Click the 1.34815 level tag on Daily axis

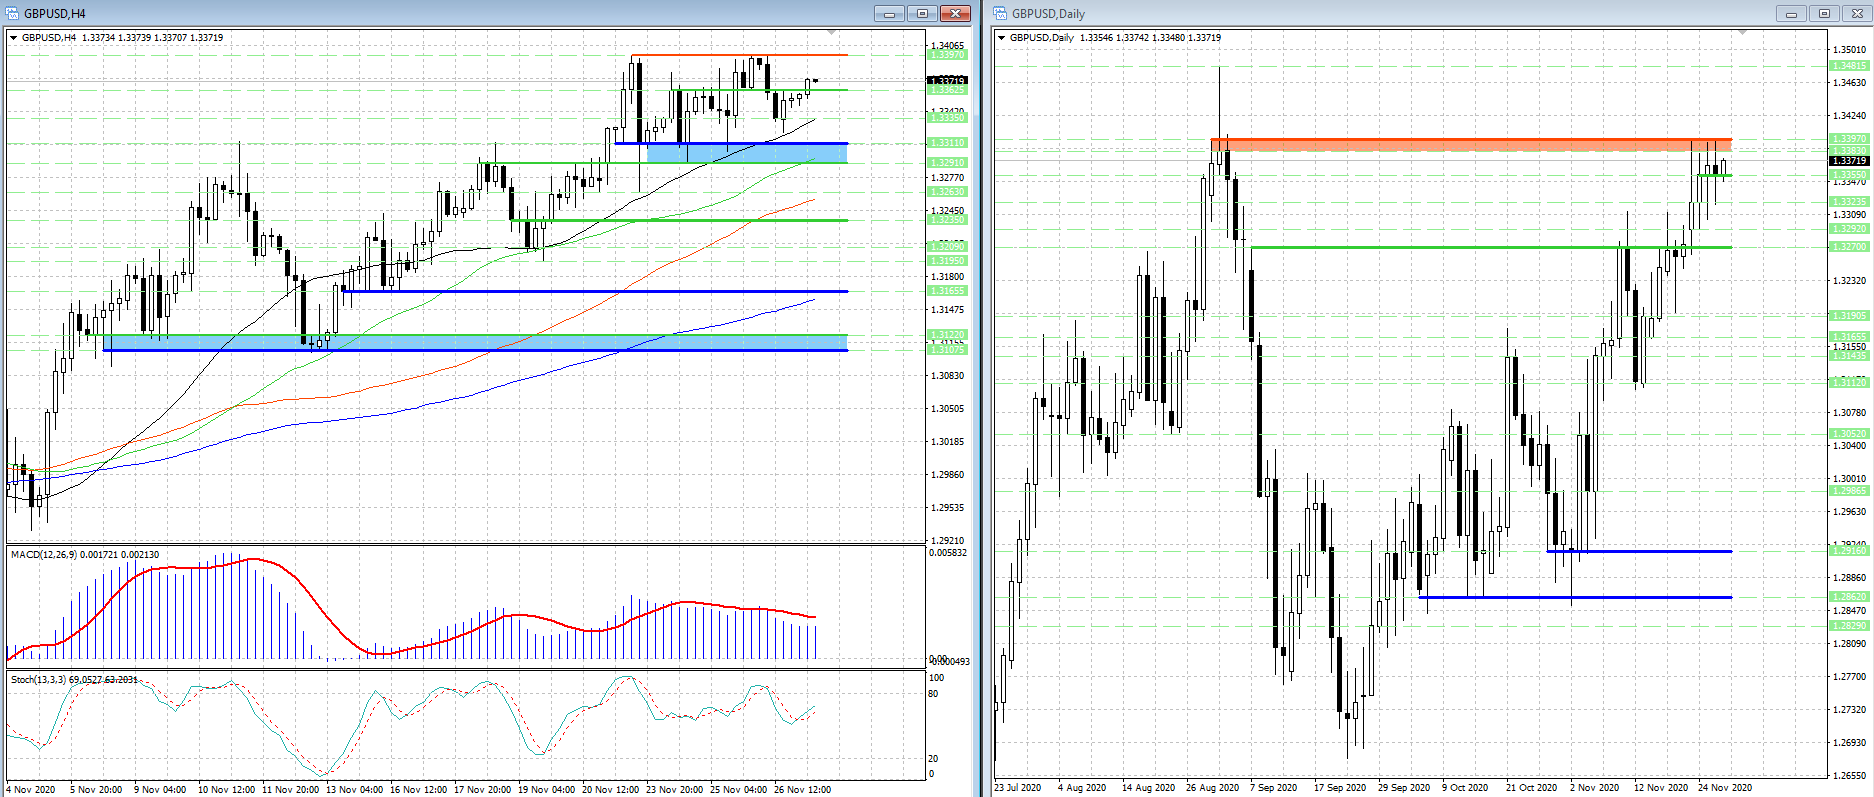point(1849,66)
